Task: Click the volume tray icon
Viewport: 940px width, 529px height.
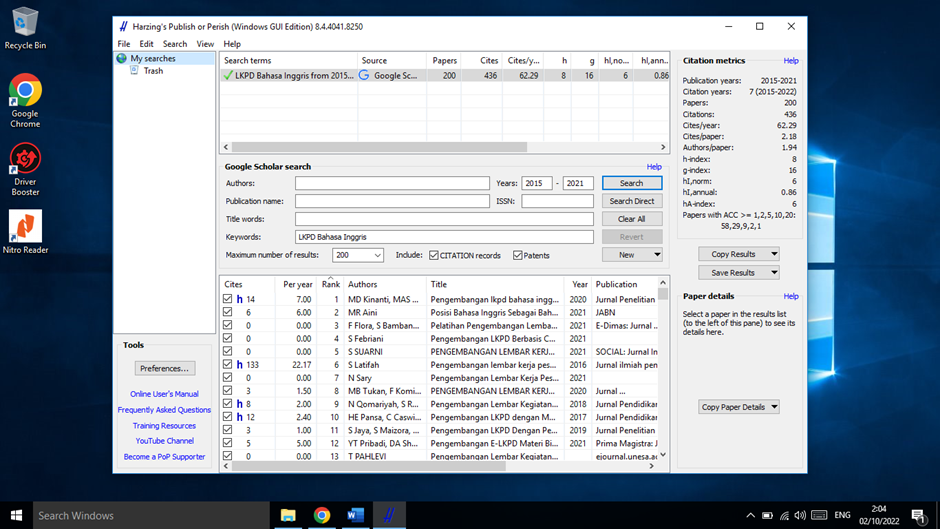Action: 800,515
